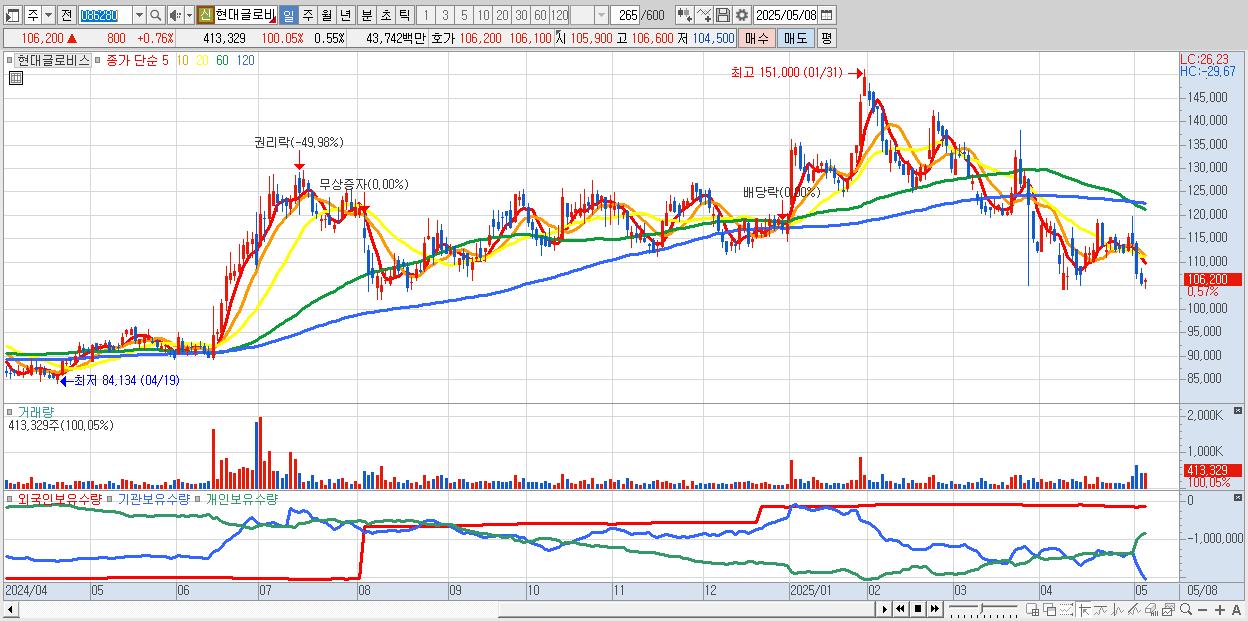Select the 년 yearly chart period

(x=345, y=15)
